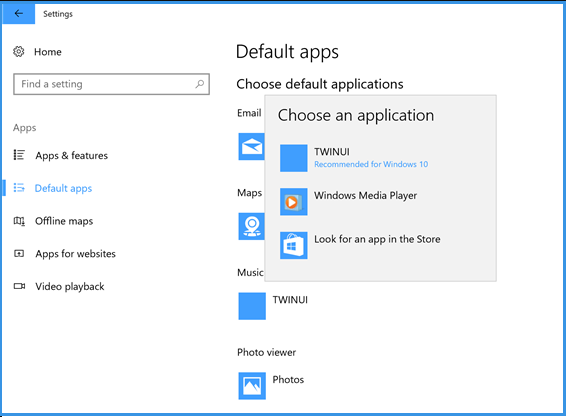This screenshot has width=566, height=417.
Task: Click TWINUI label under Music
Action: point(290,300)
